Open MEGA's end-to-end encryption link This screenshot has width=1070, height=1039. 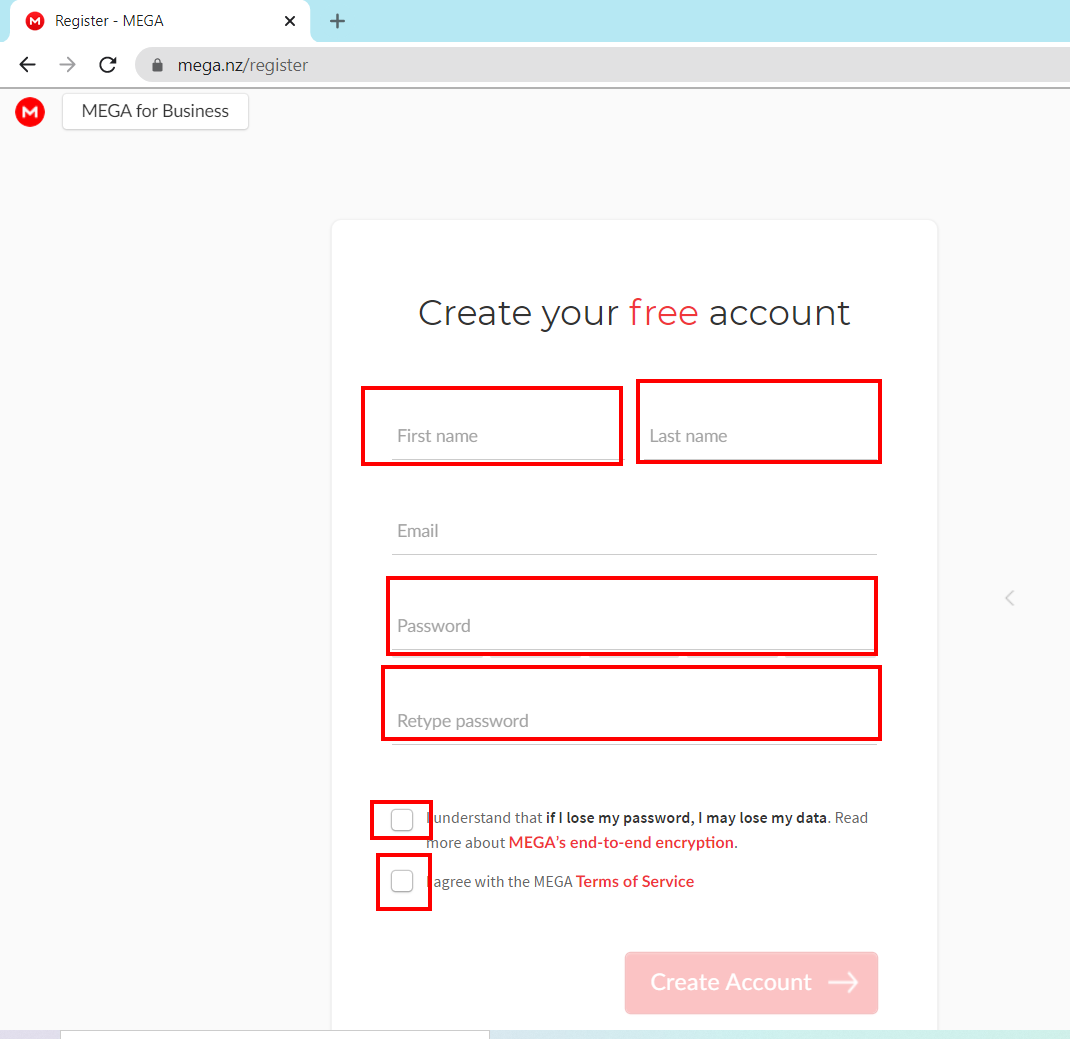click(622, 843)
